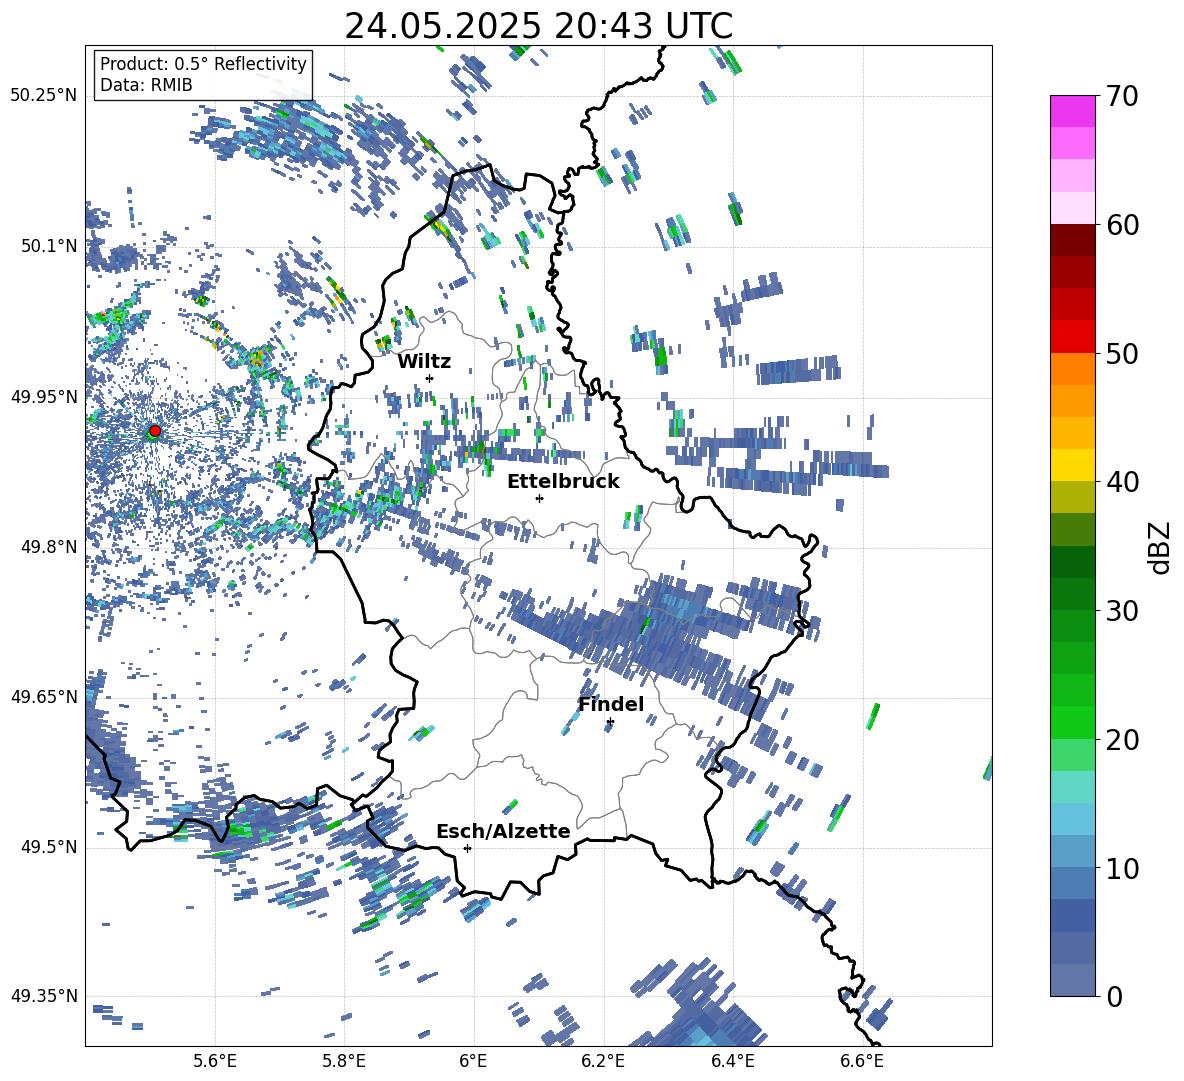Click the 49.95°N latitude label
The image size is (1184, 1081).
pos(44,397)
